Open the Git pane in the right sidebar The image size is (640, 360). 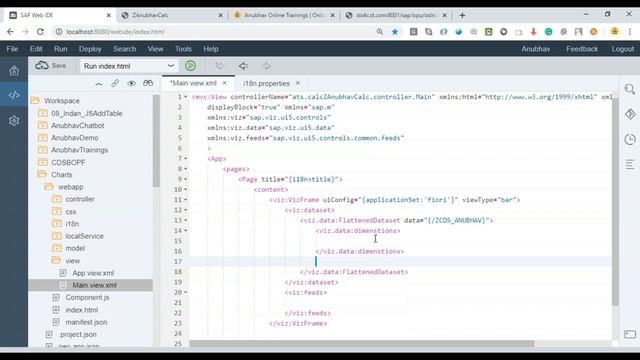pyautogui.click(x=630, y=114)
